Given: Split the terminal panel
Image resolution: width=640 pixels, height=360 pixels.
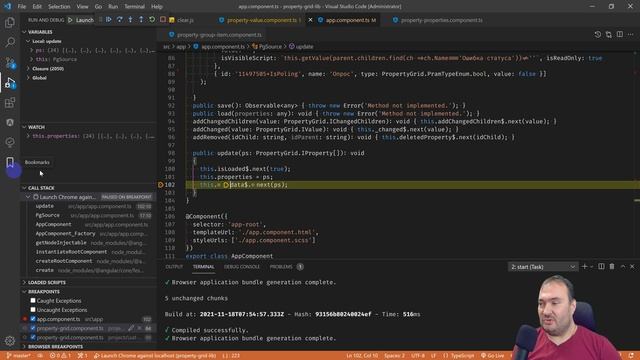Looking at the screenshot, I should (x=601, y=267).
